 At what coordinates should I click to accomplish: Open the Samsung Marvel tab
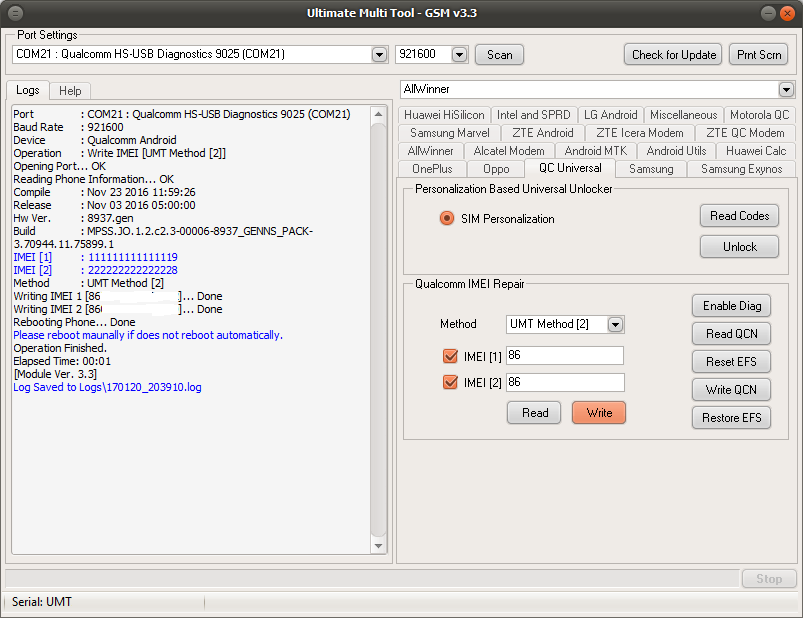tap(450, 133)
